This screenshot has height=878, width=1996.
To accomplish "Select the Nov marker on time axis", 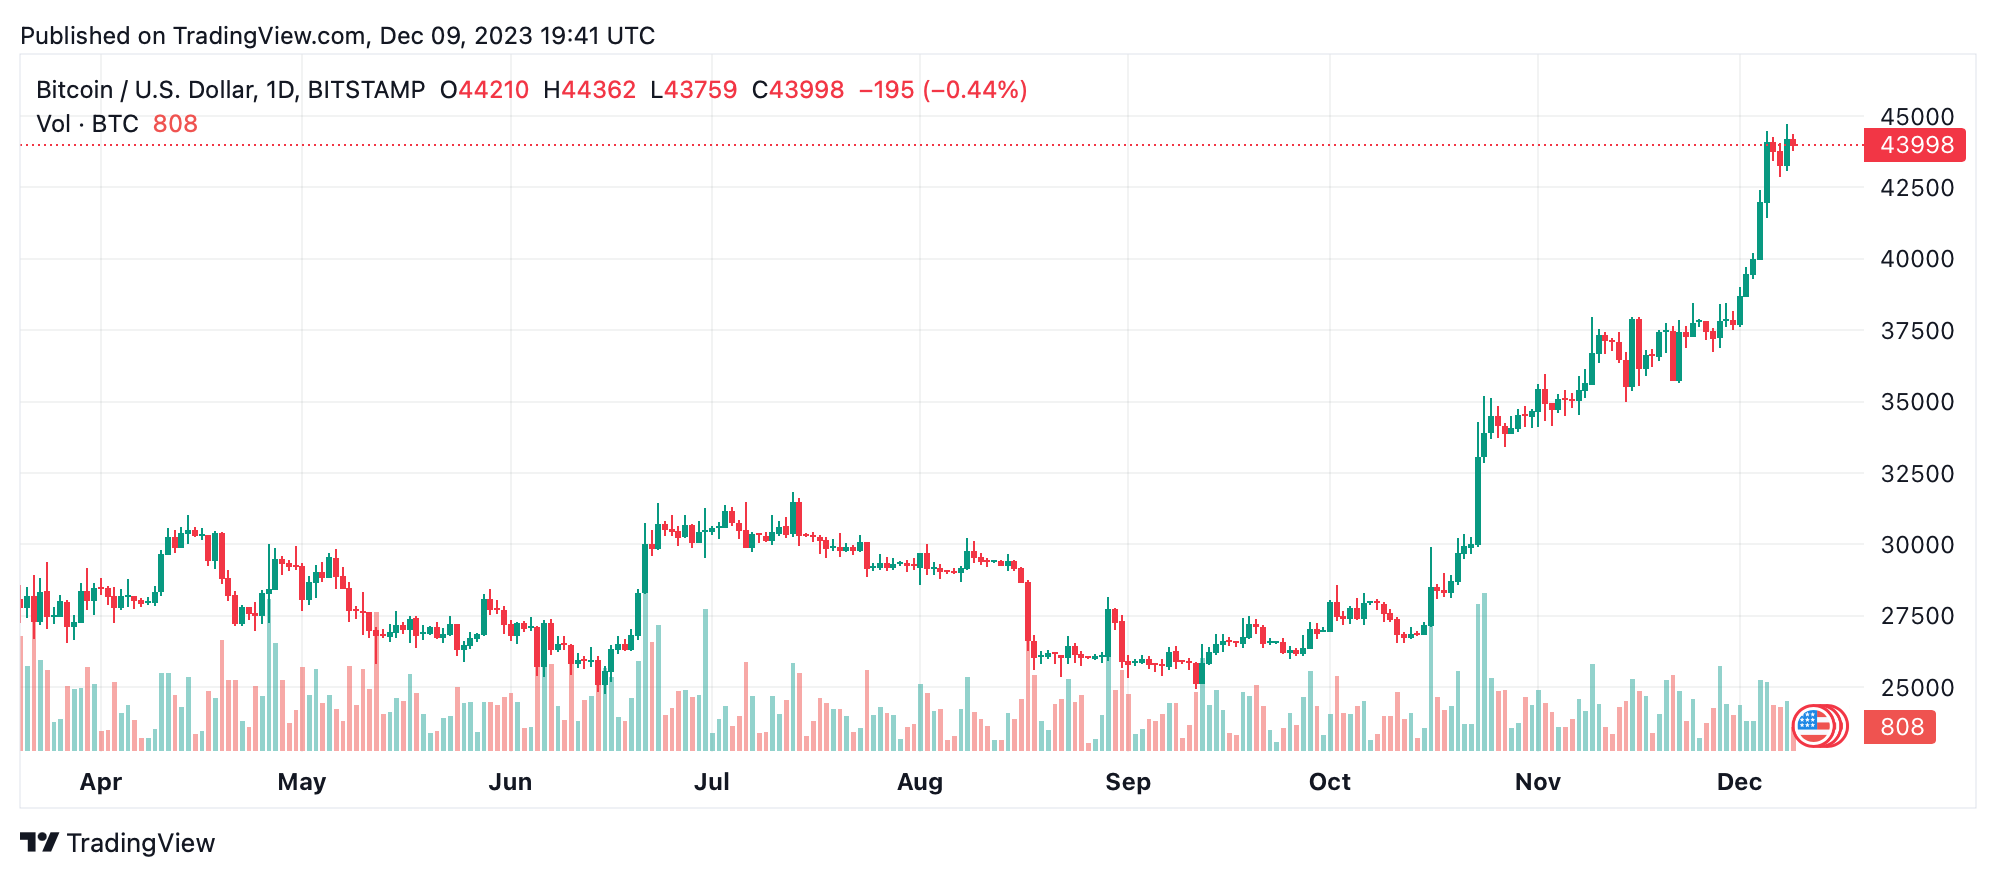I will [x=1538, y=782].
